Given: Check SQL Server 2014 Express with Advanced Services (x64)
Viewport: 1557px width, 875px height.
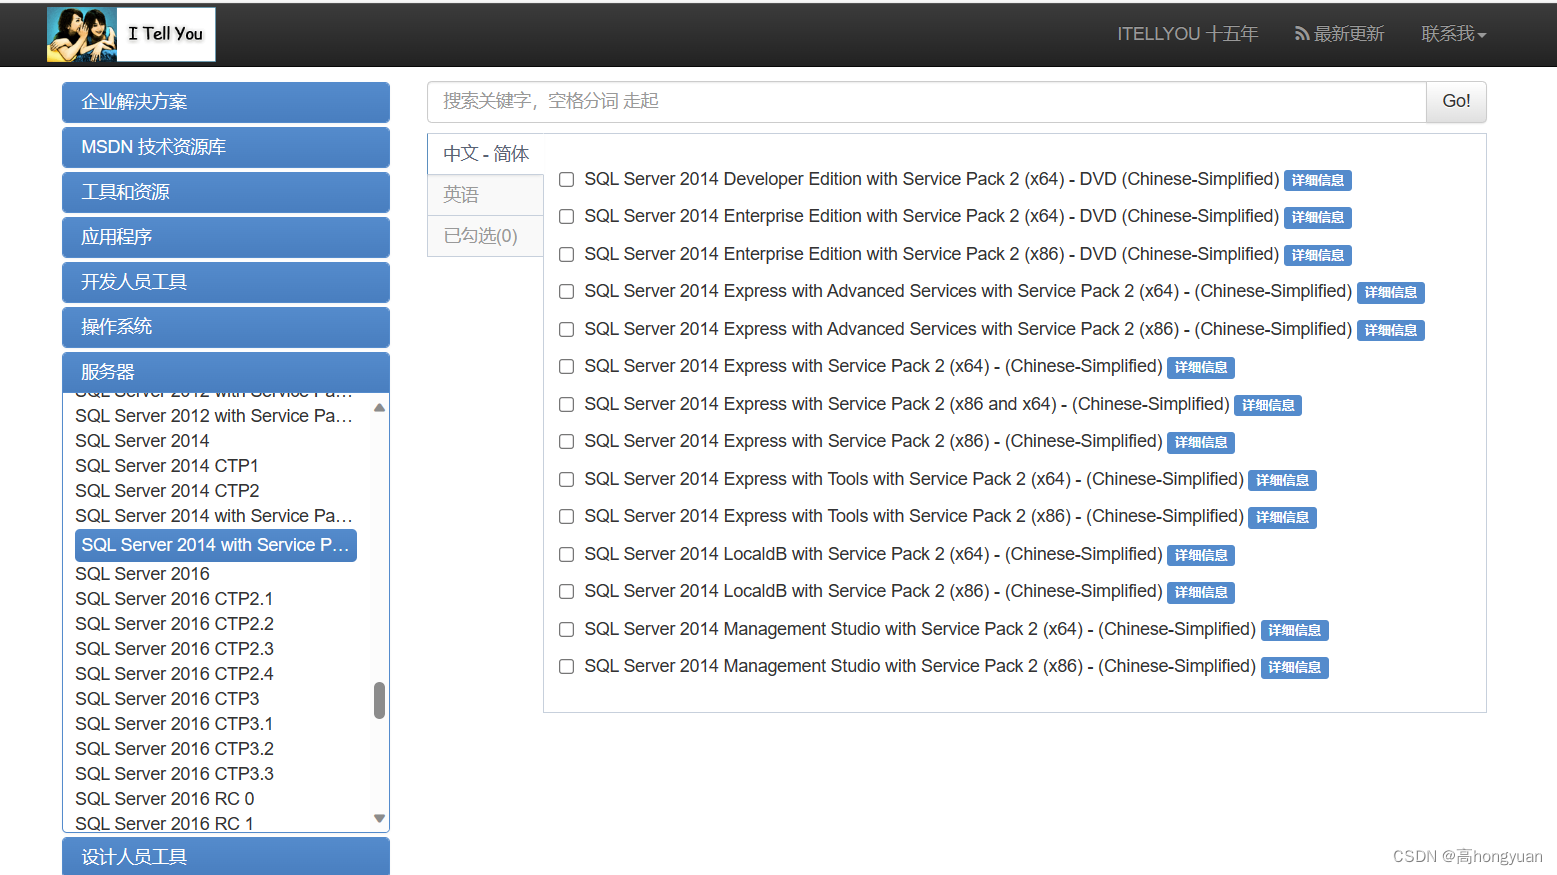Looking at the screenshot, I should click(x=566, y=291).
